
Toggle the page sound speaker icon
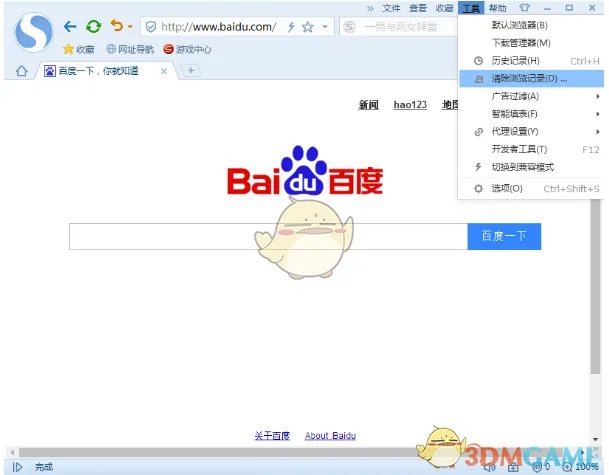[x=489, y=467]
